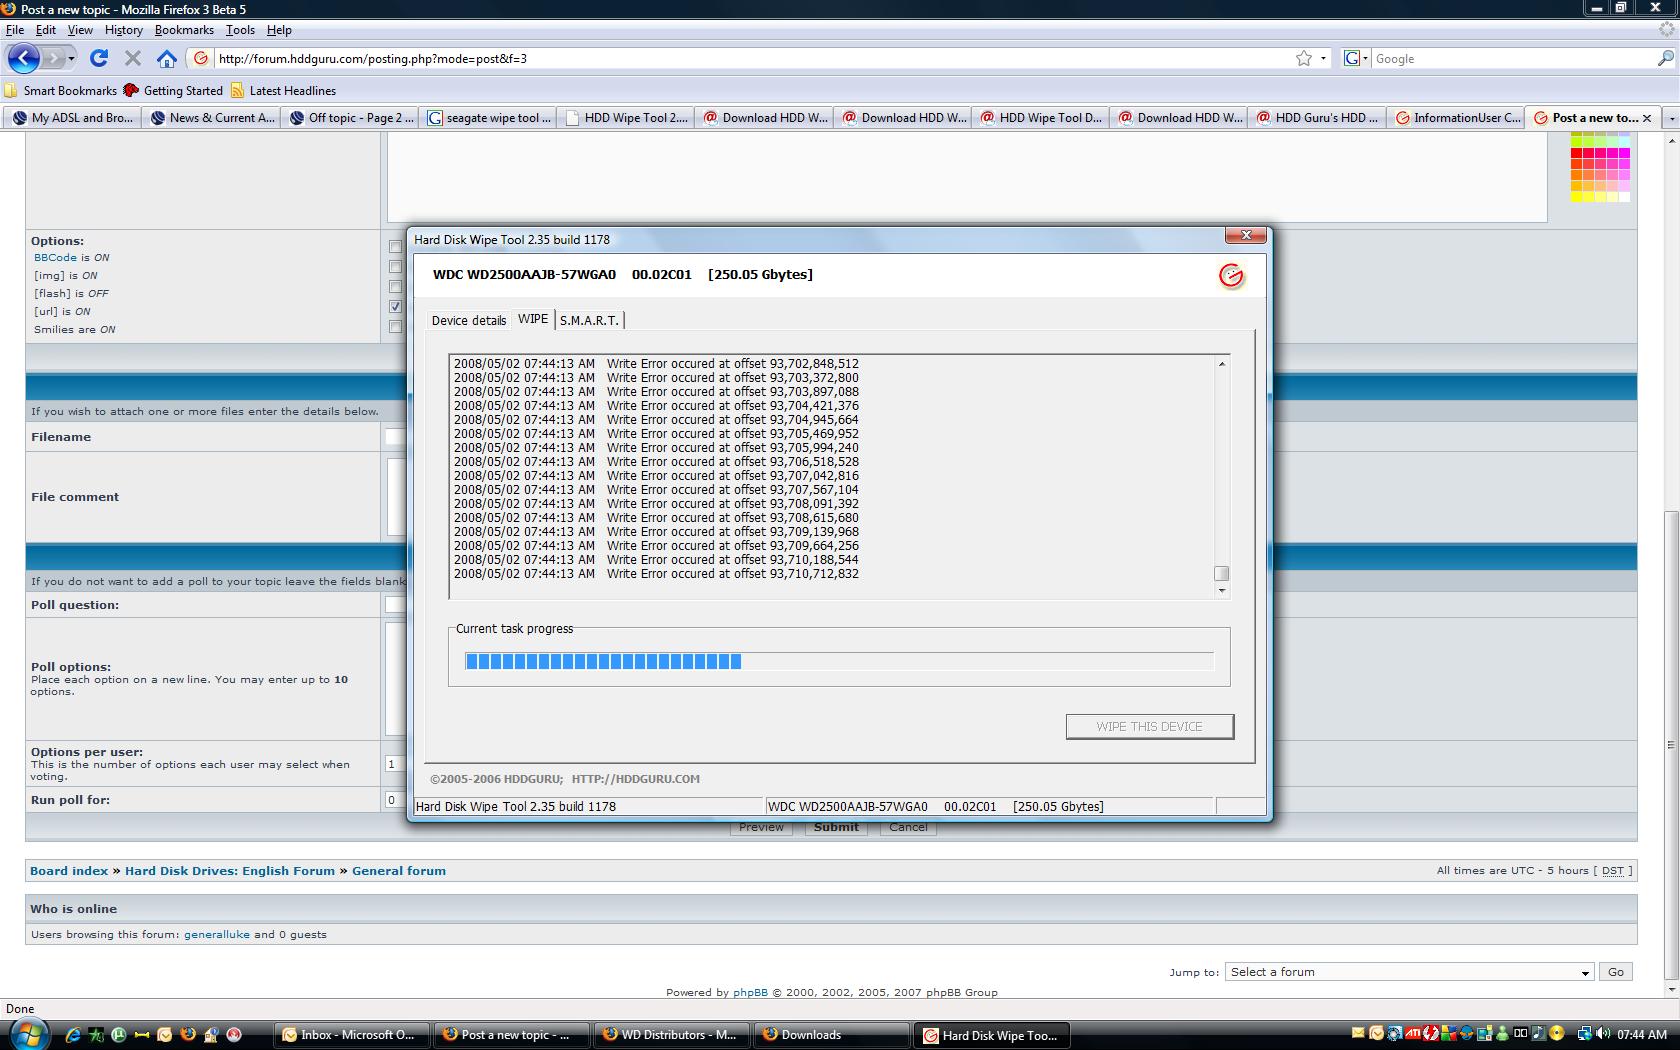The height and width of the screenshot is (1050, 1680).
Task: Open the Edit menu
Action: pyautogui.click(x=46, y=30)
